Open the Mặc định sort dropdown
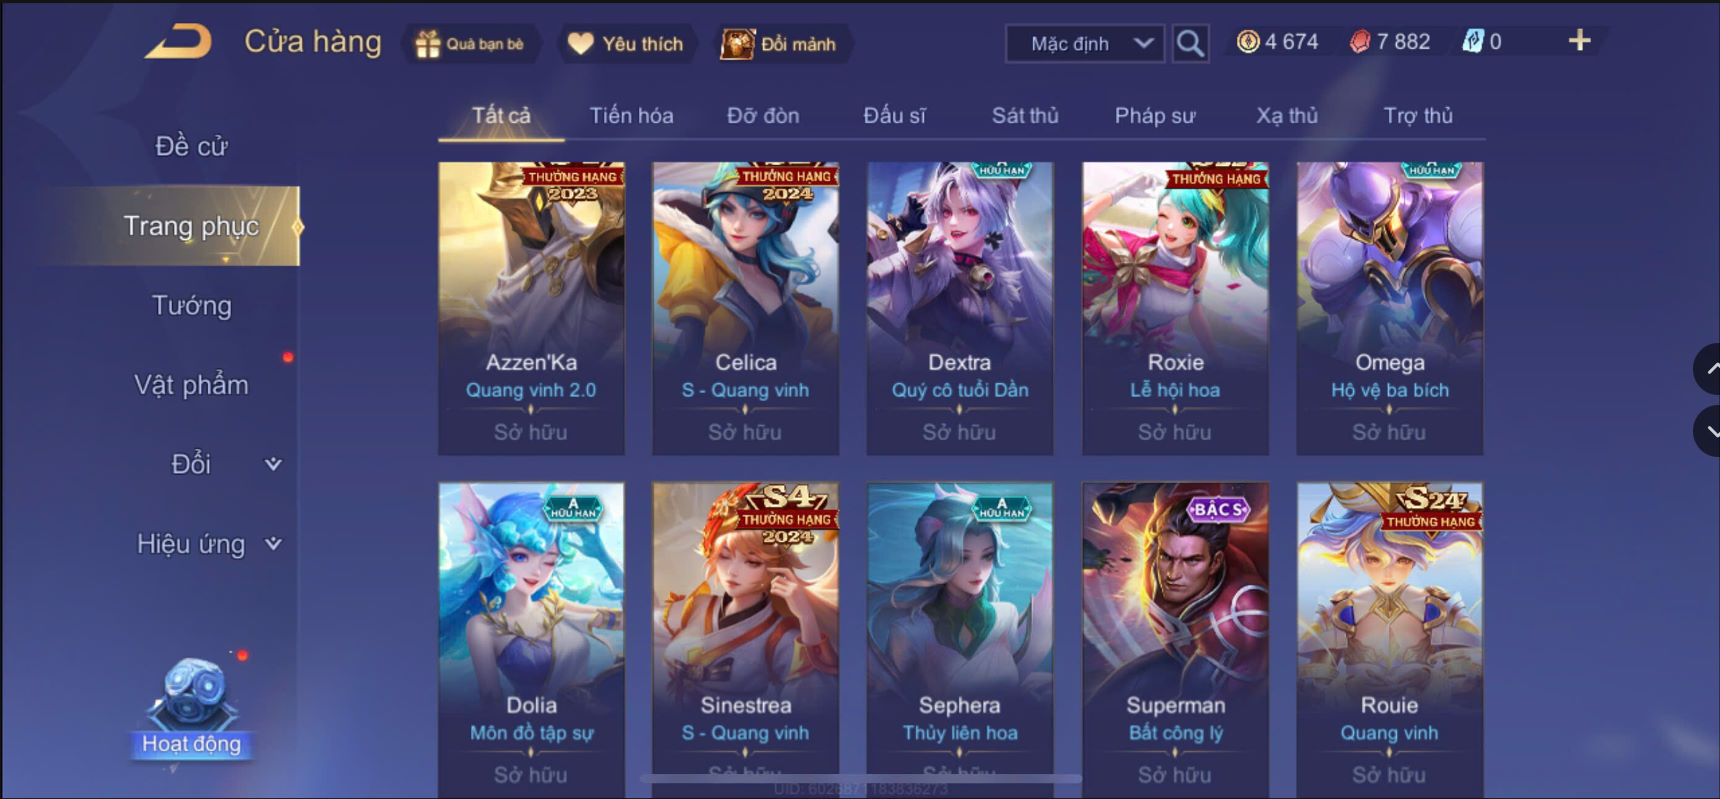Viewport: 1720px width, 799px height. pos(1085,44)
